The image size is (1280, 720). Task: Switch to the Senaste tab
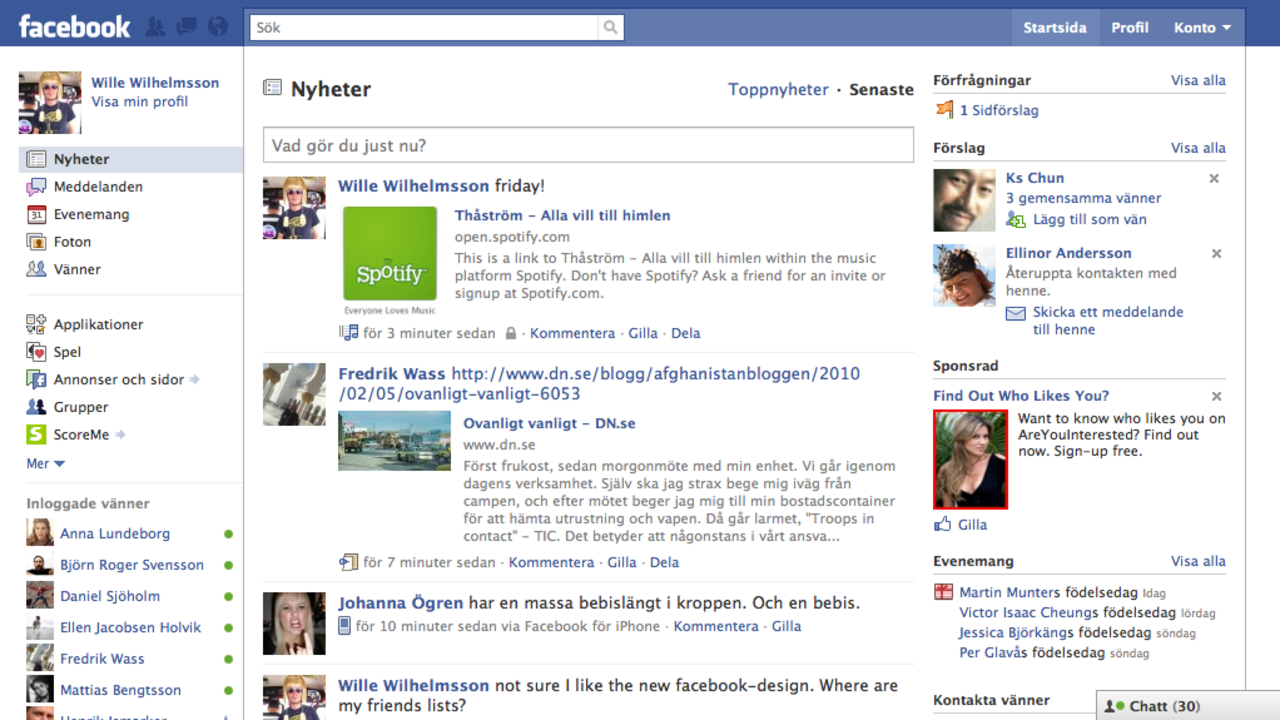(x=881, y=89)
